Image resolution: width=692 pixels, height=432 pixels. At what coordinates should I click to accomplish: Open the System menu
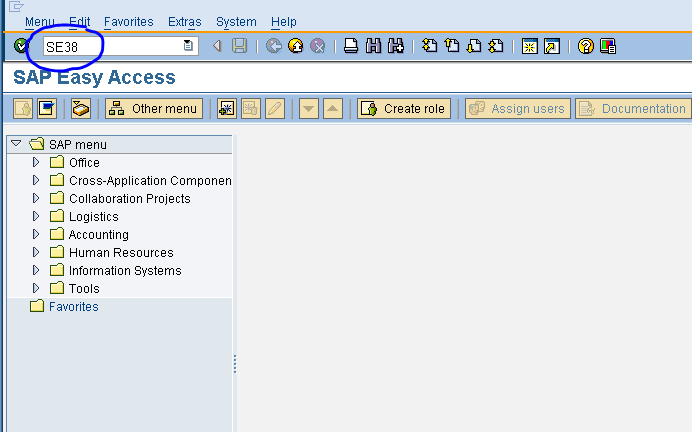point(236,22)
